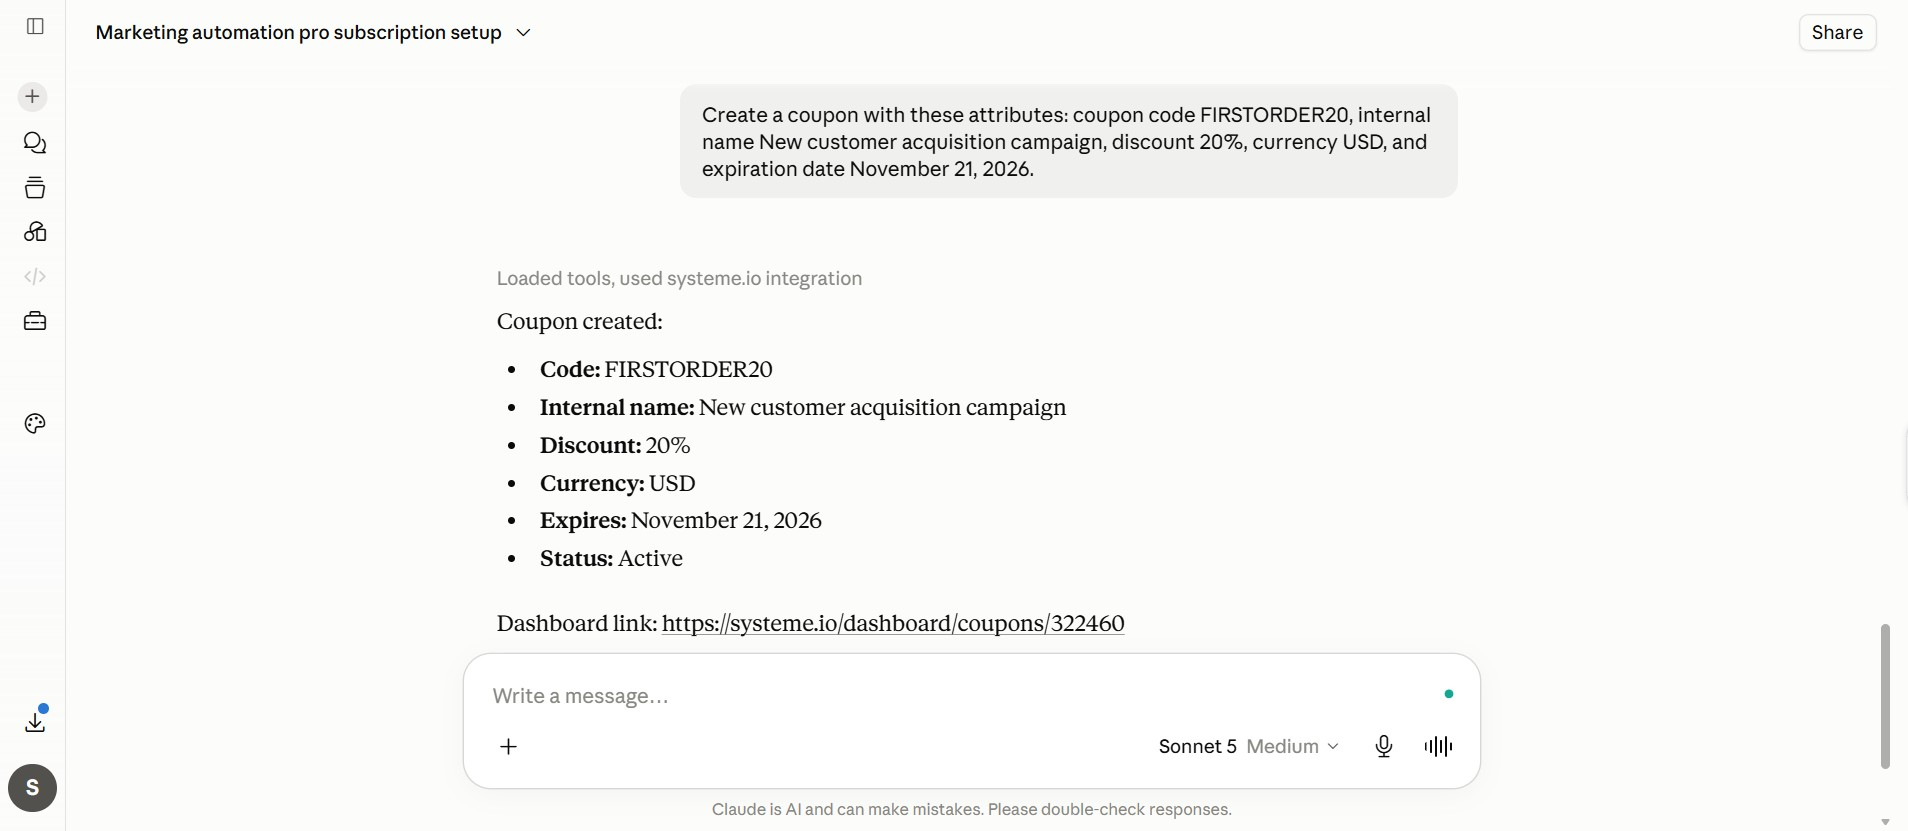
Task: Open the Chats icon in sidebar
Action: click(x=35, y=143)
